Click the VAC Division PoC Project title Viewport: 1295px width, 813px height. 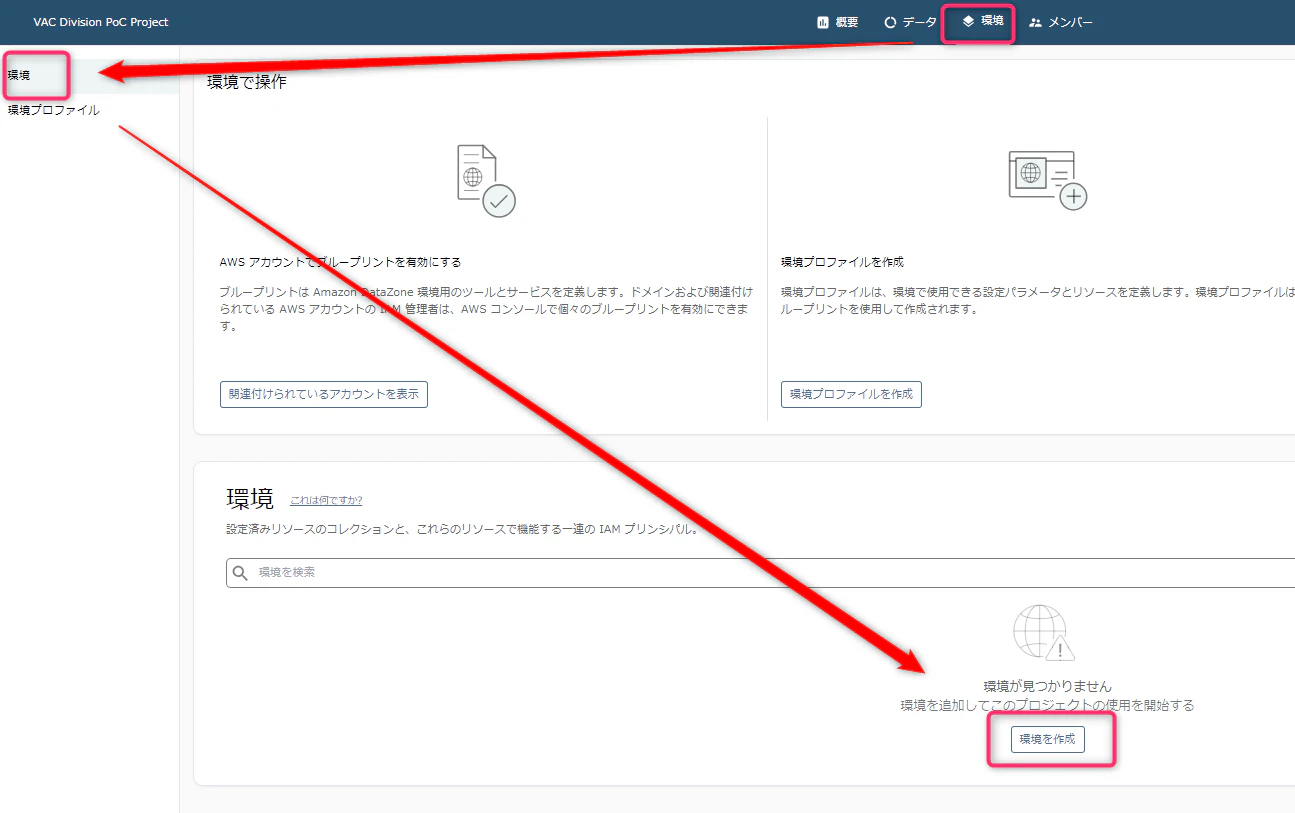pos(101,22)
